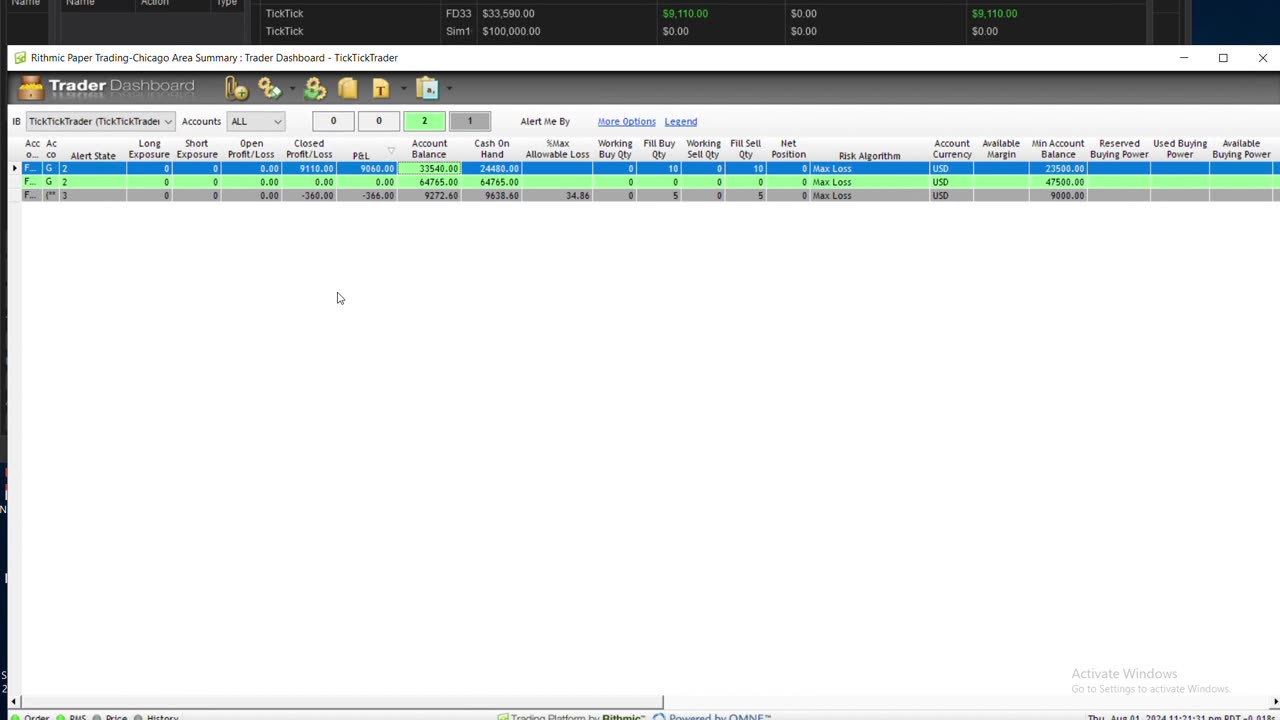Select the -366.00 P&L cell

click(367, 195)
